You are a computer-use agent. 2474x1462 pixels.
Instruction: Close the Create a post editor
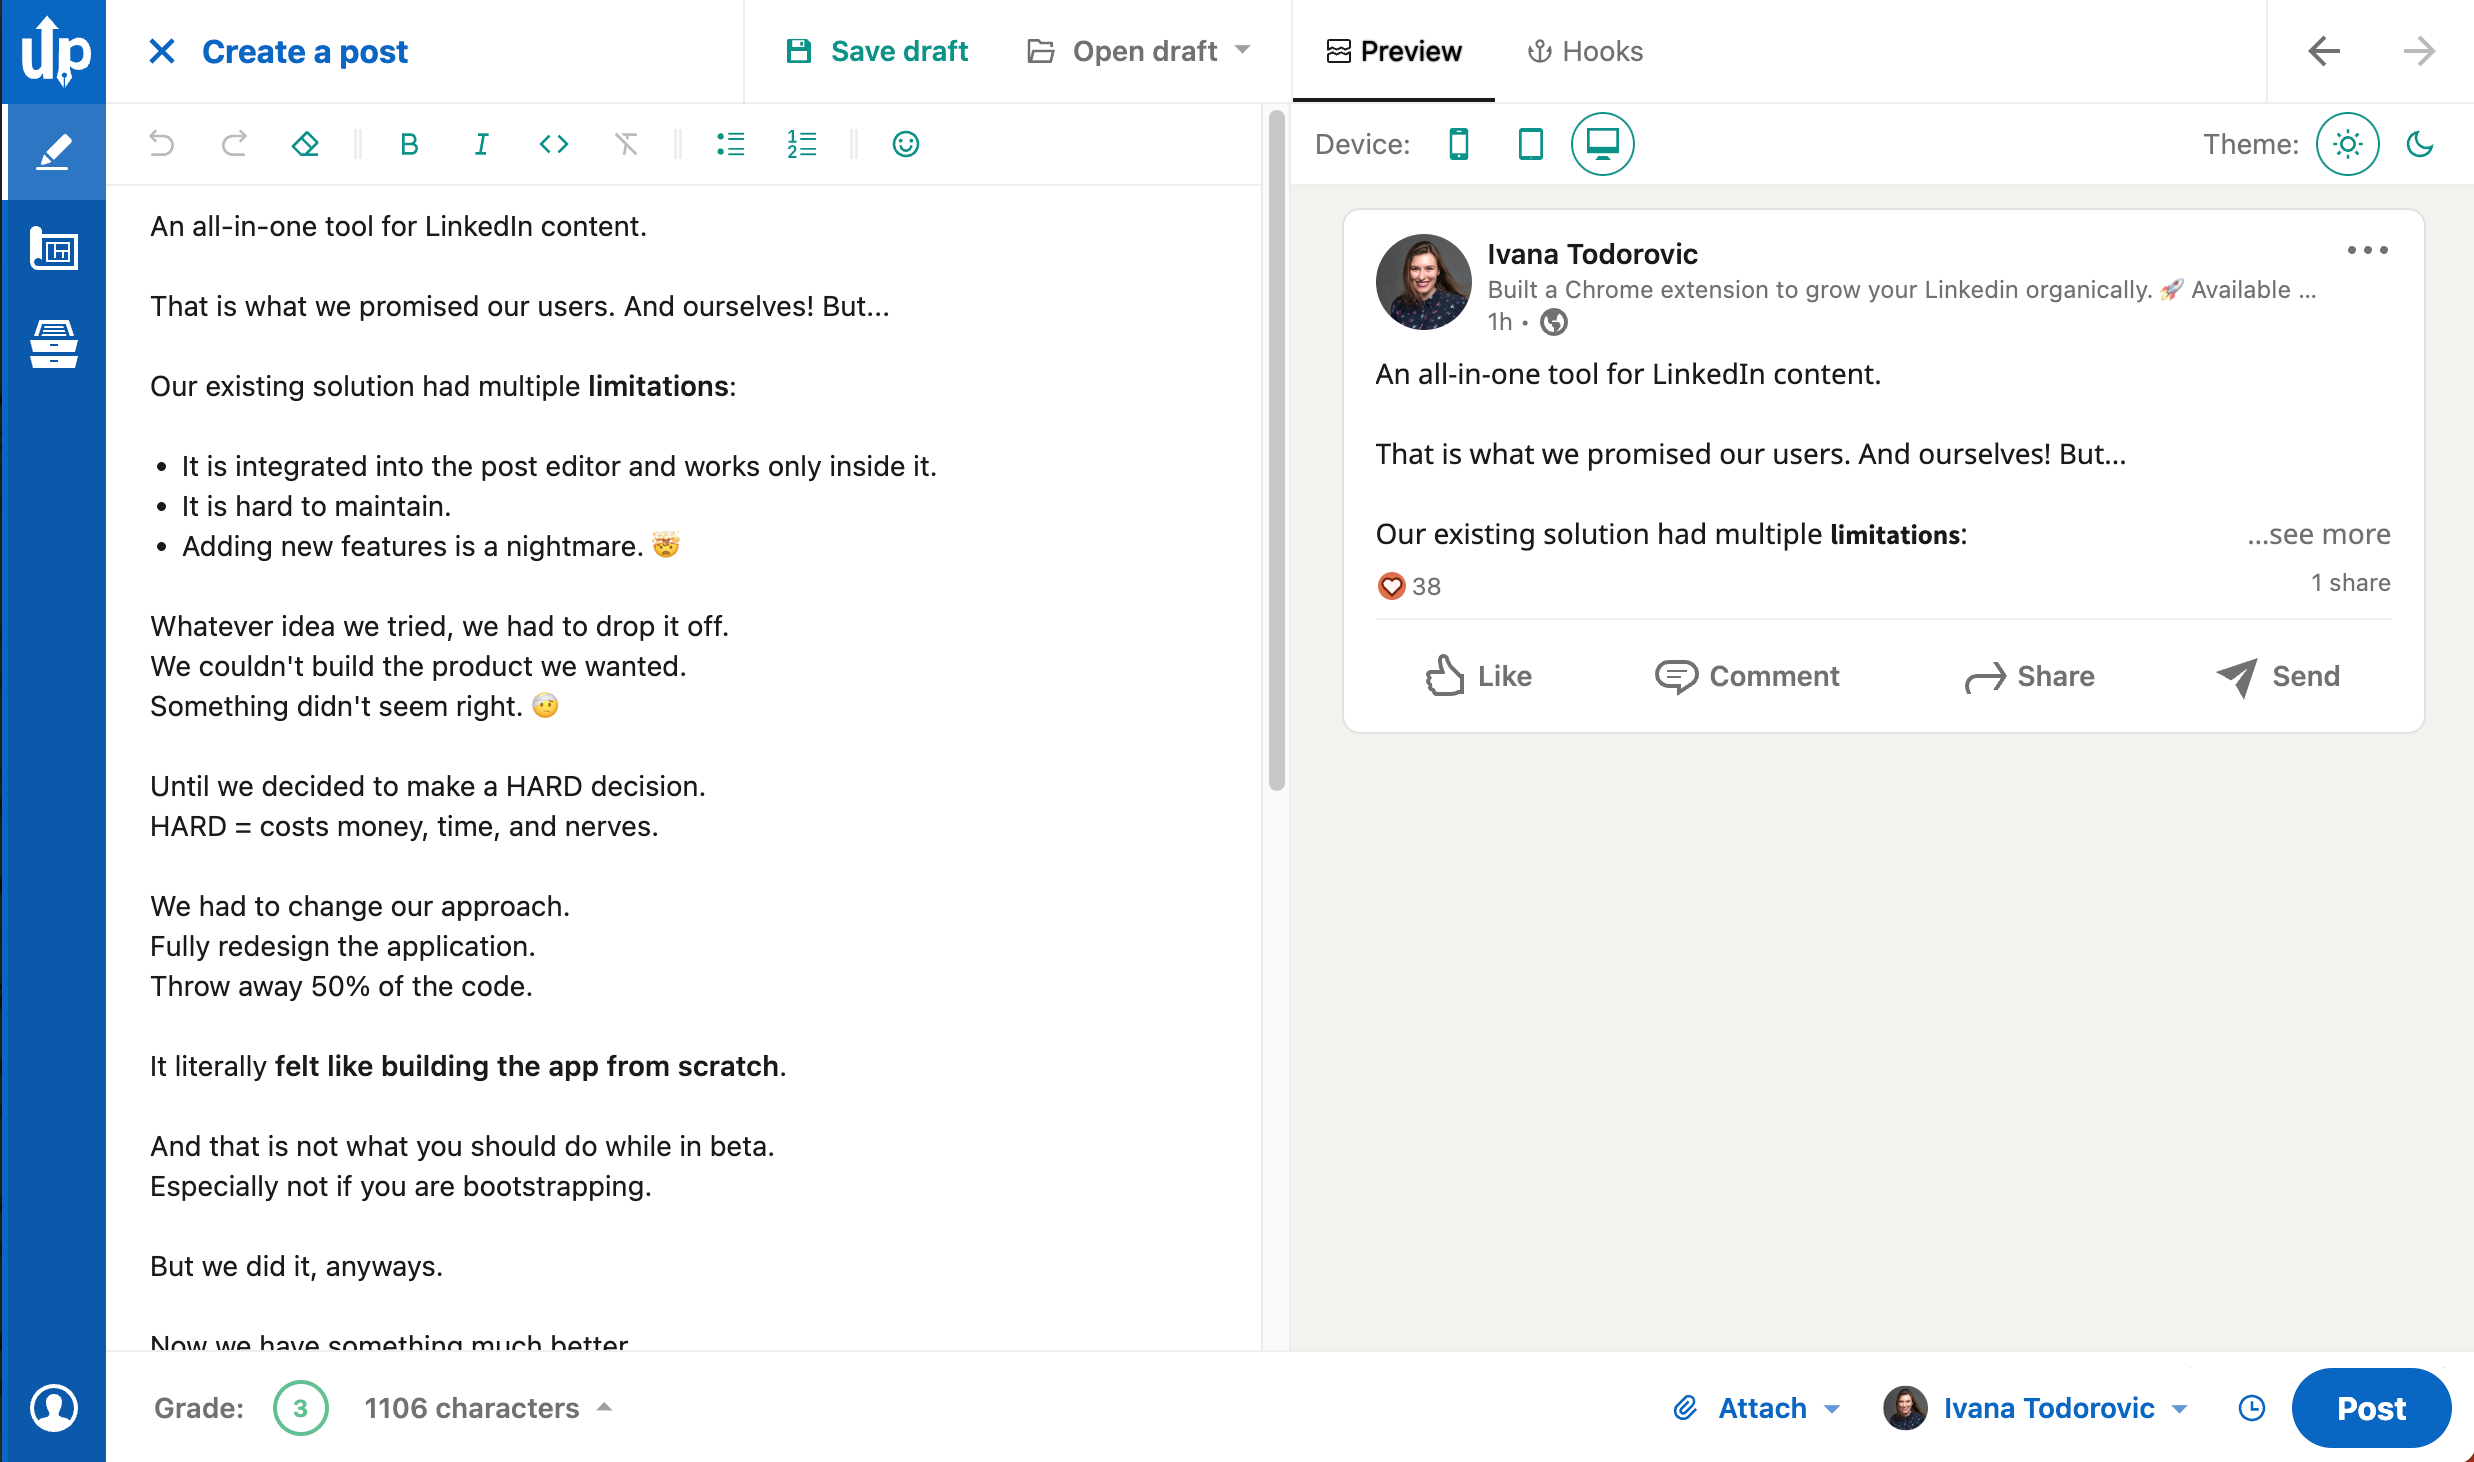click(162, 51)
